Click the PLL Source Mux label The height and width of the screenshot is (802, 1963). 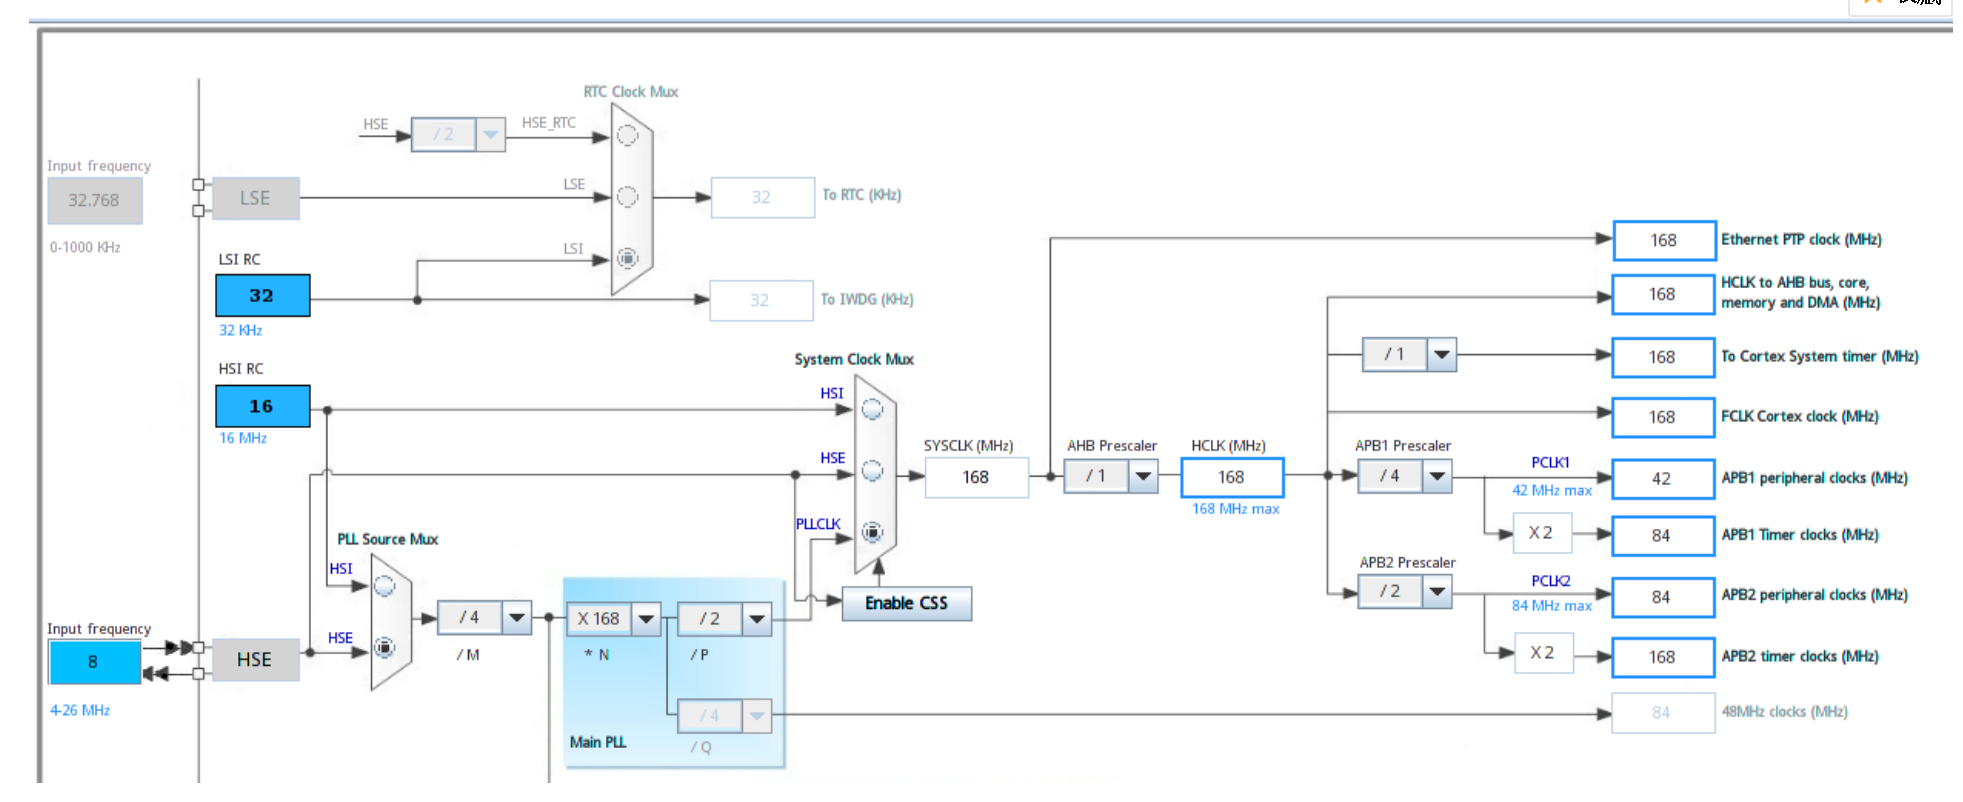(387, 539)
